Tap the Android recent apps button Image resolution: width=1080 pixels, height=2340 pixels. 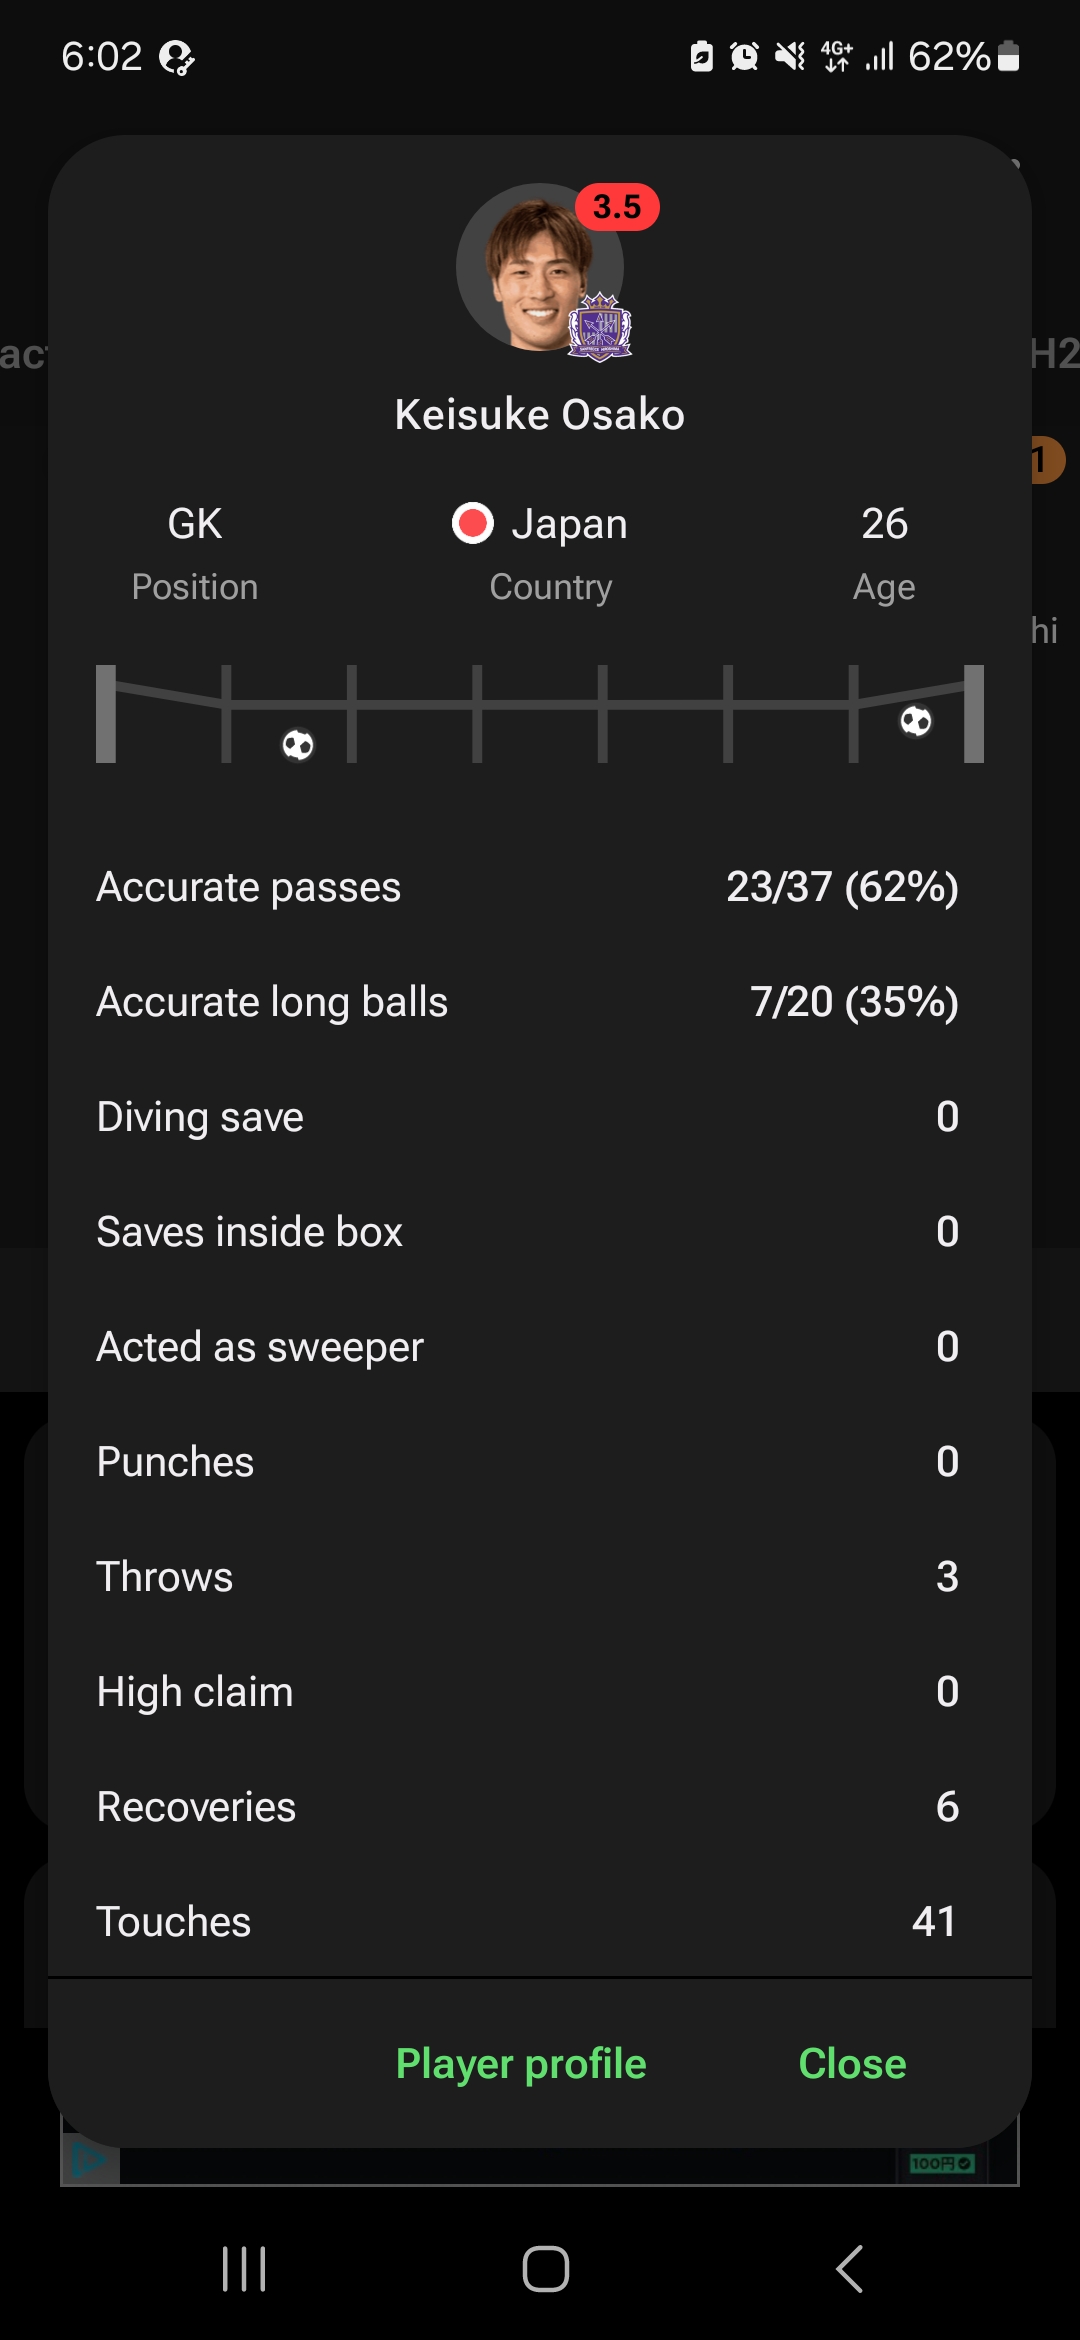(244, 2268)
